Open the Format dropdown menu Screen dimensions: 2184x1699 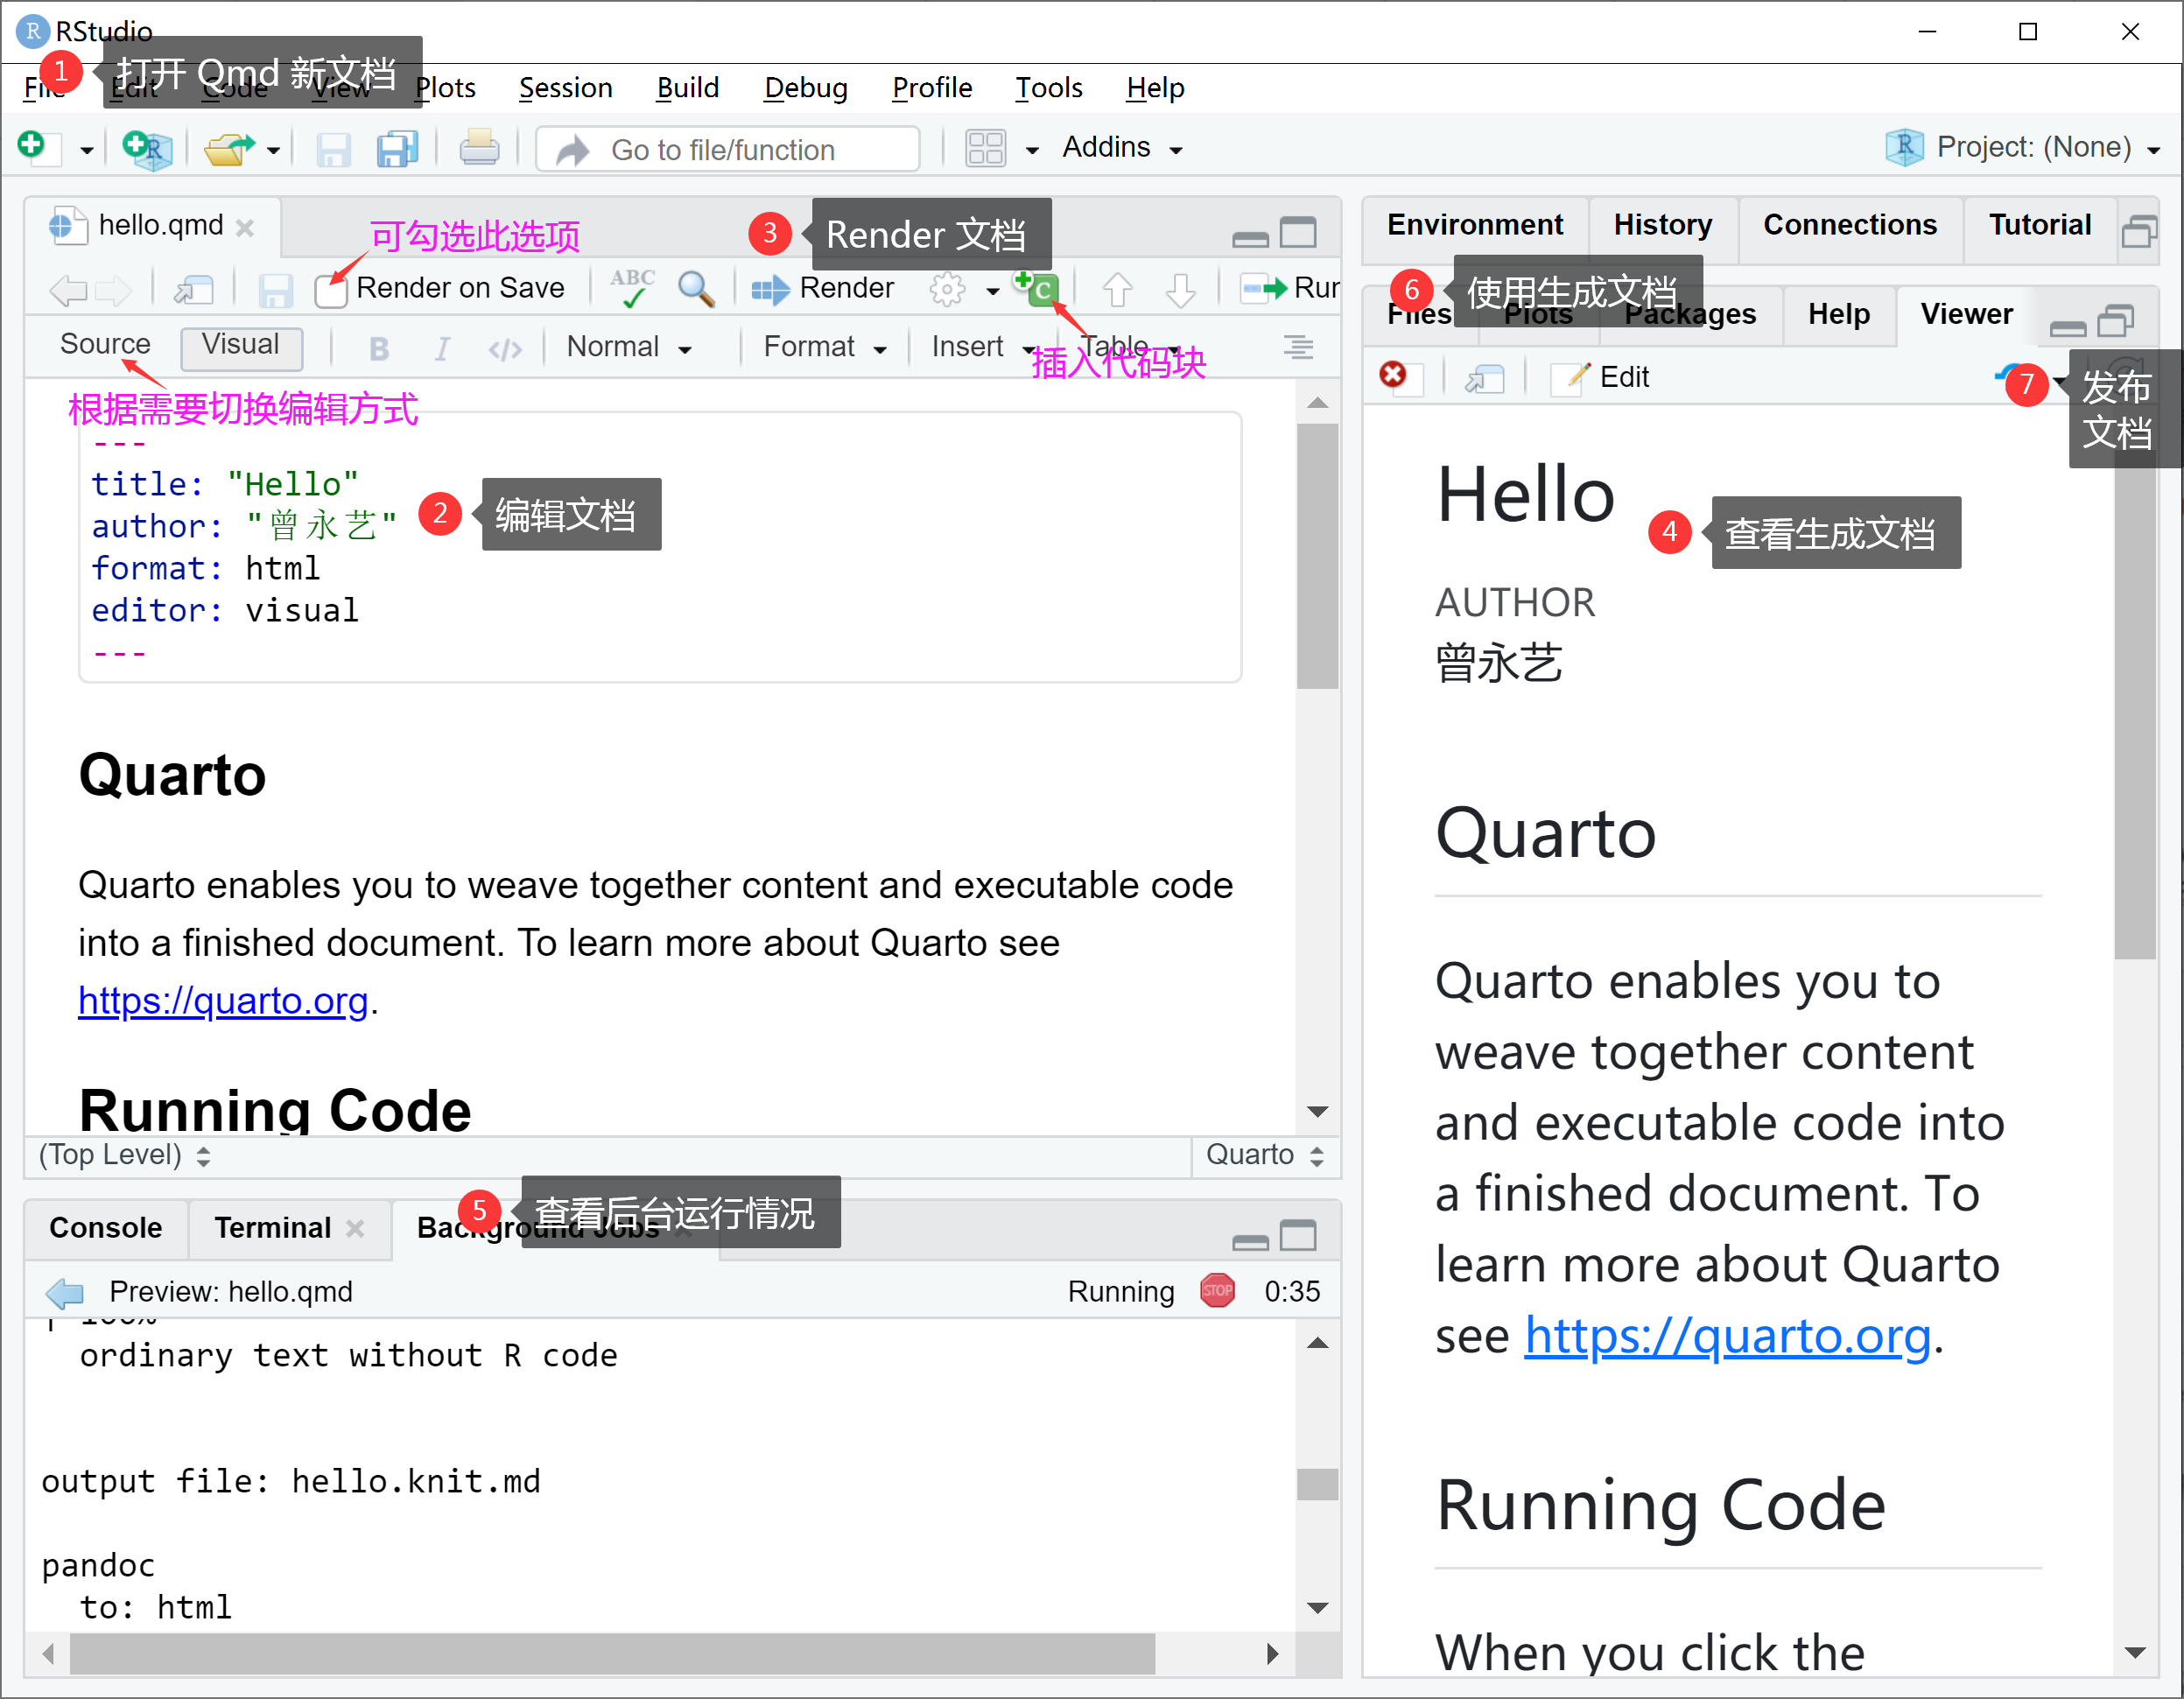(x=824, y=347)
